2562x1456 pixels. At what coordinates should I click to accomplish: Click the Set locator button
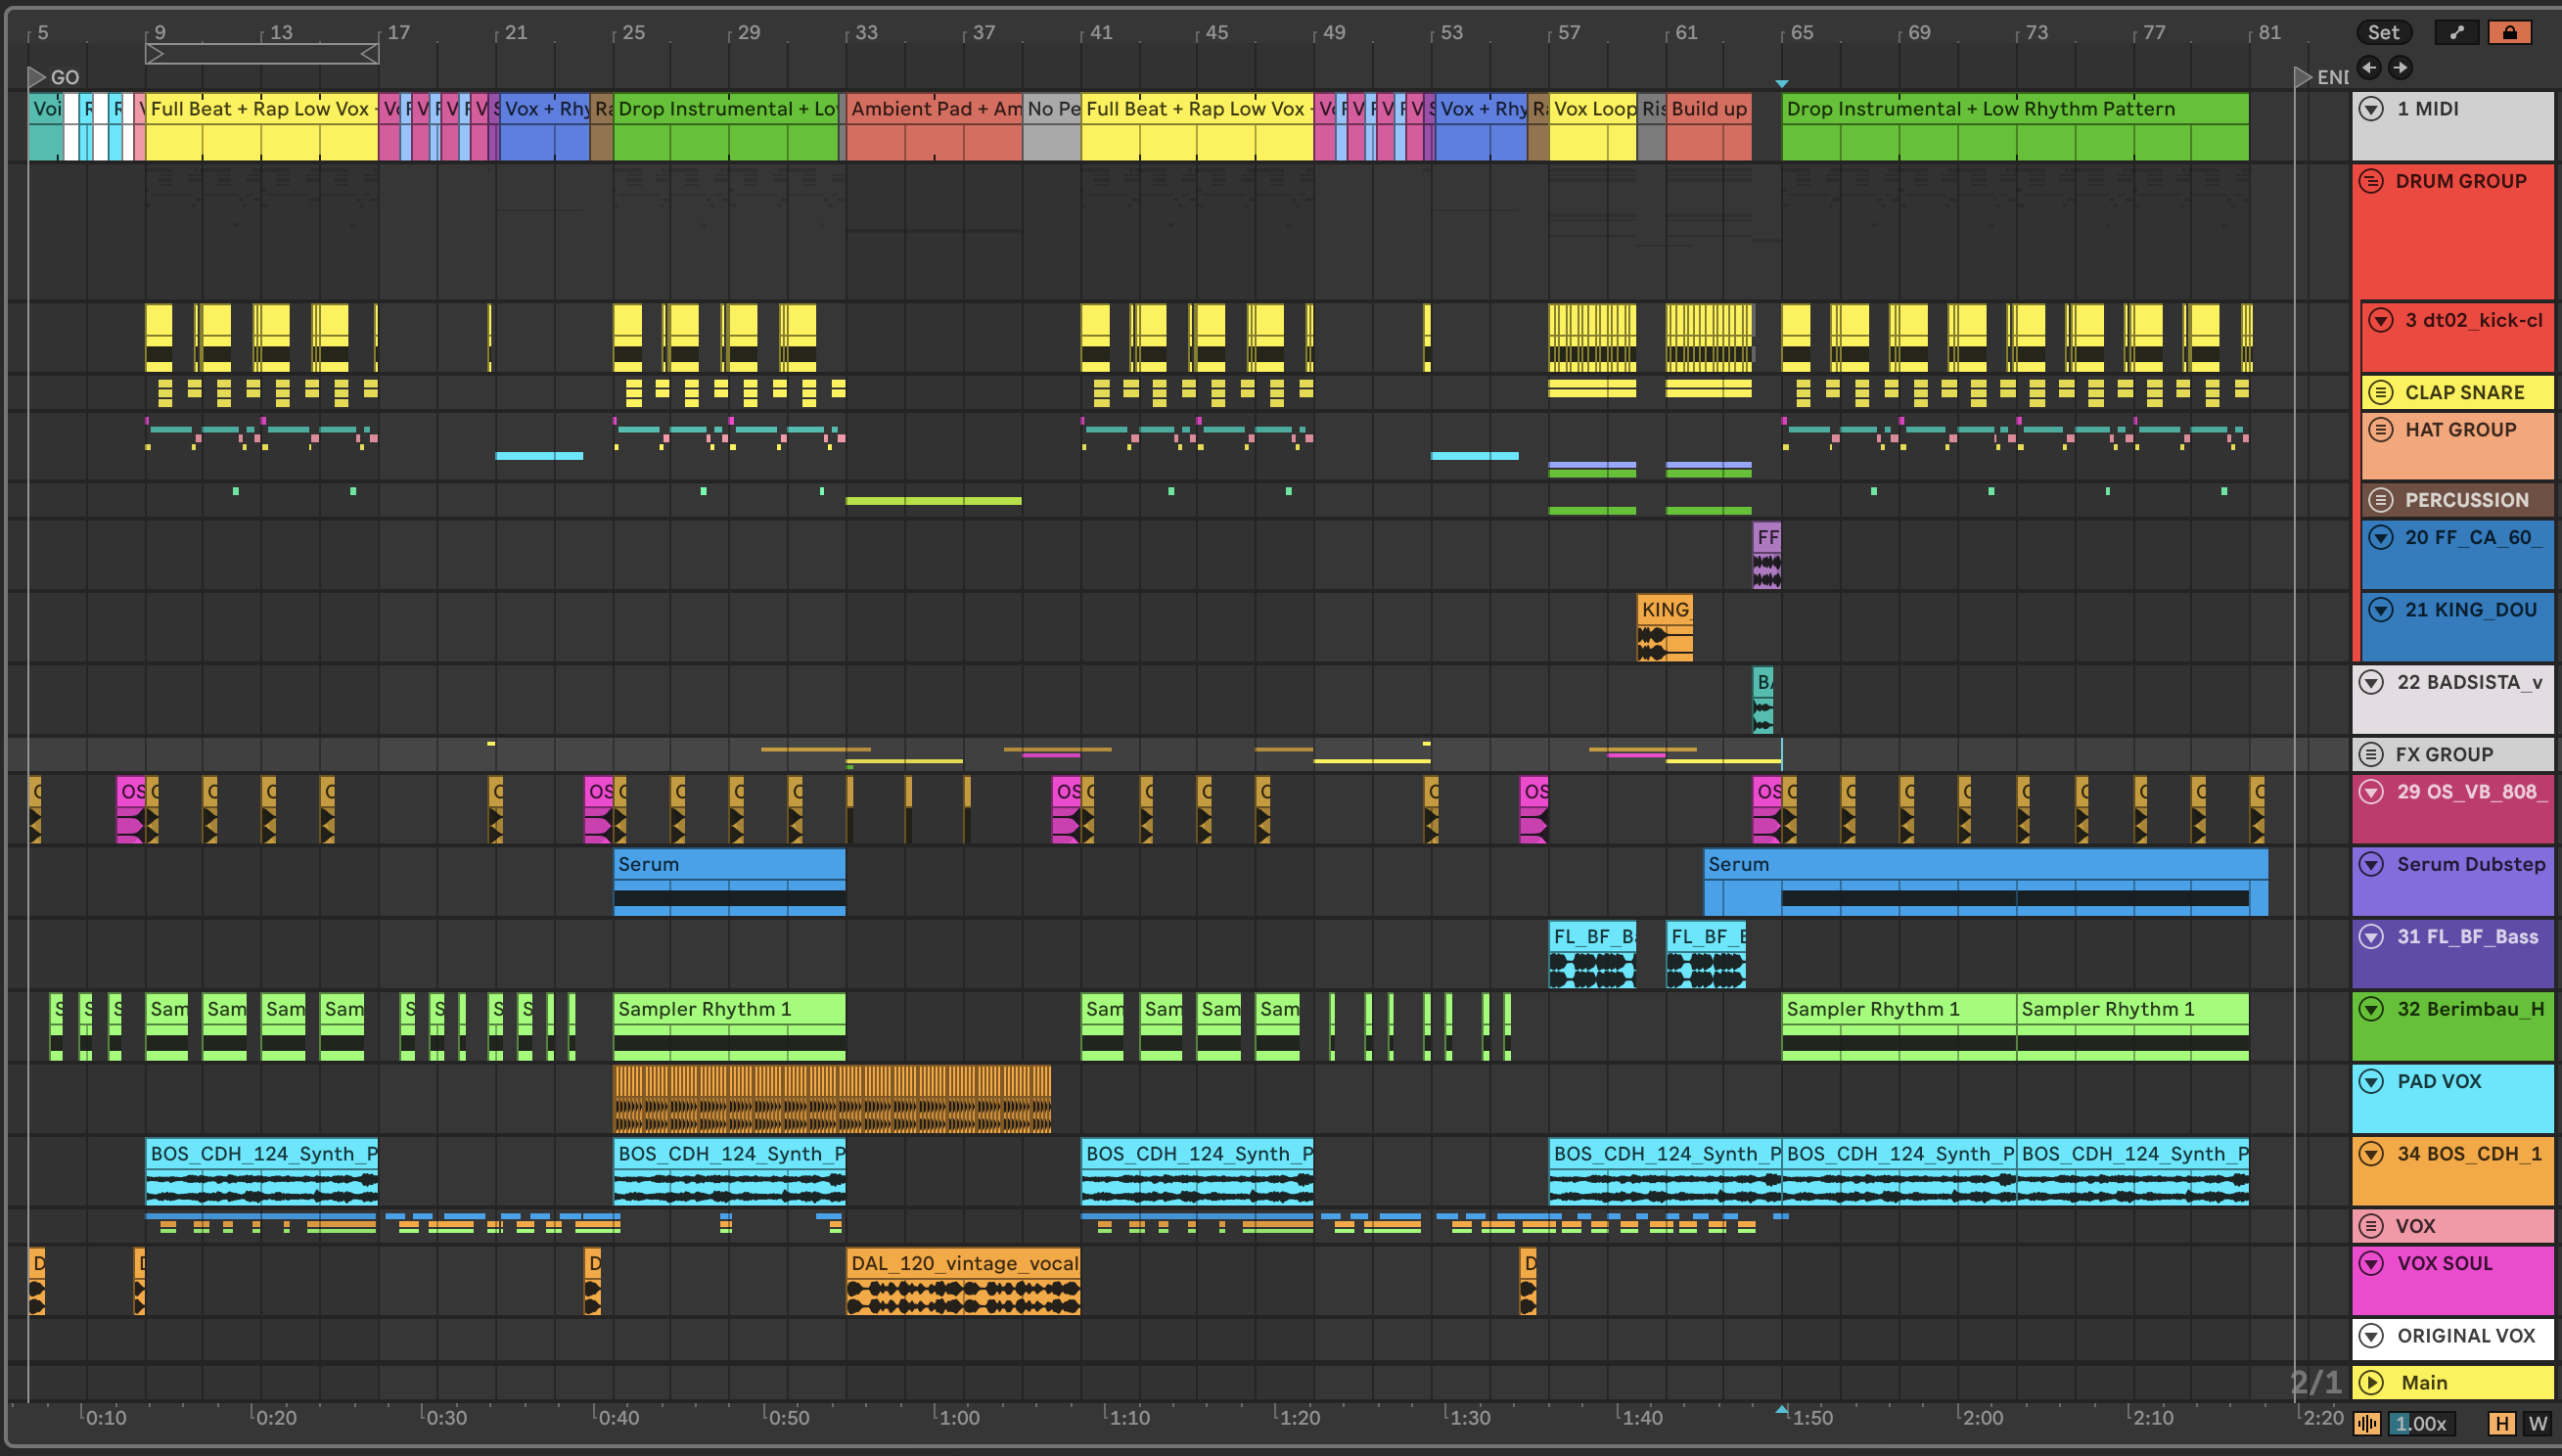[2384, 32]
